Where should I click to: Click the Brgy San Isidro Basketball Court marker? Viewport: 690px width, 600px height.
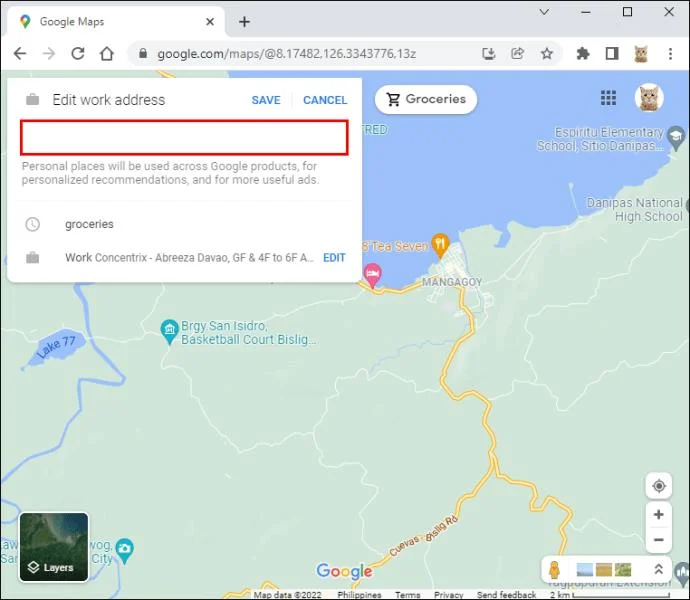[x=169, y=331]
